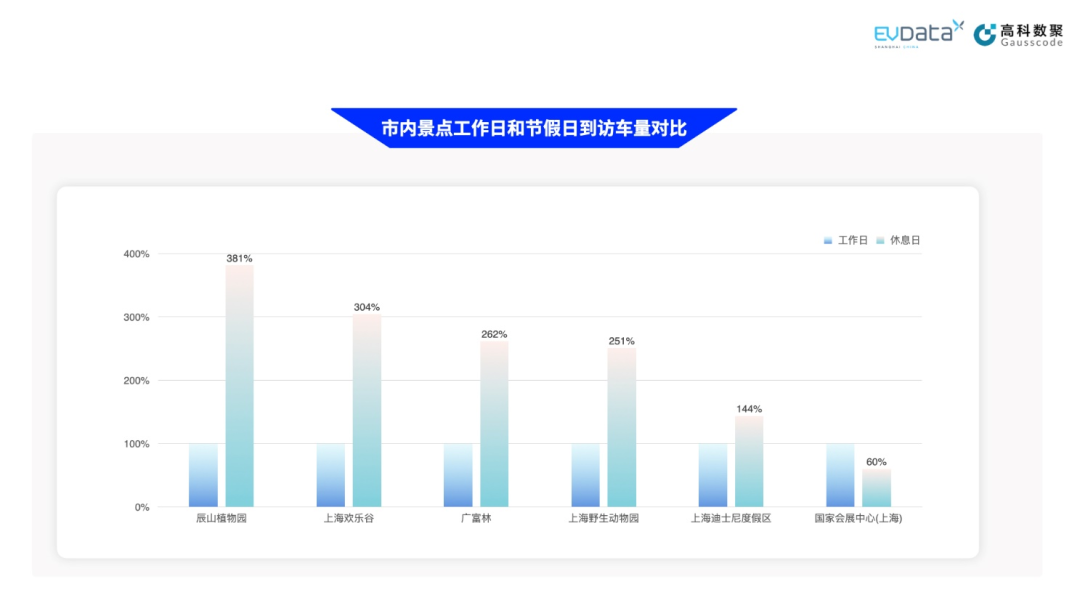Click the 上海欢乐谷 axis label
The image size is (1080, 608).
[348, 519]
